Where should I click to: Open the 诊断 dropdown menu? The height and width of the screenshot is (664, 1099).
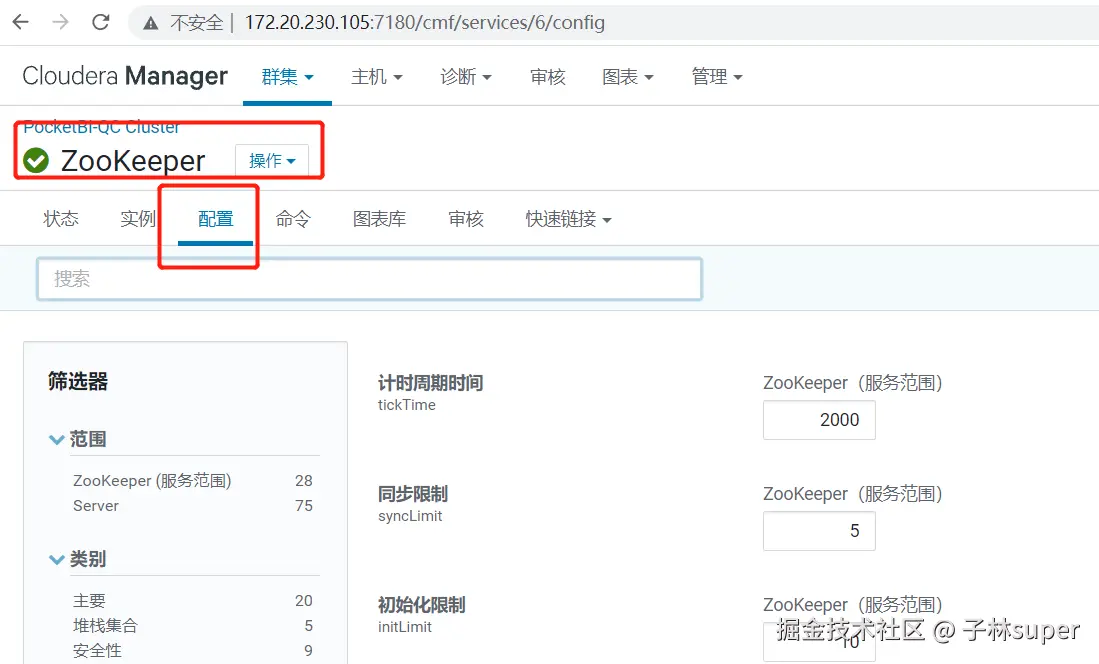coord(465,76)
